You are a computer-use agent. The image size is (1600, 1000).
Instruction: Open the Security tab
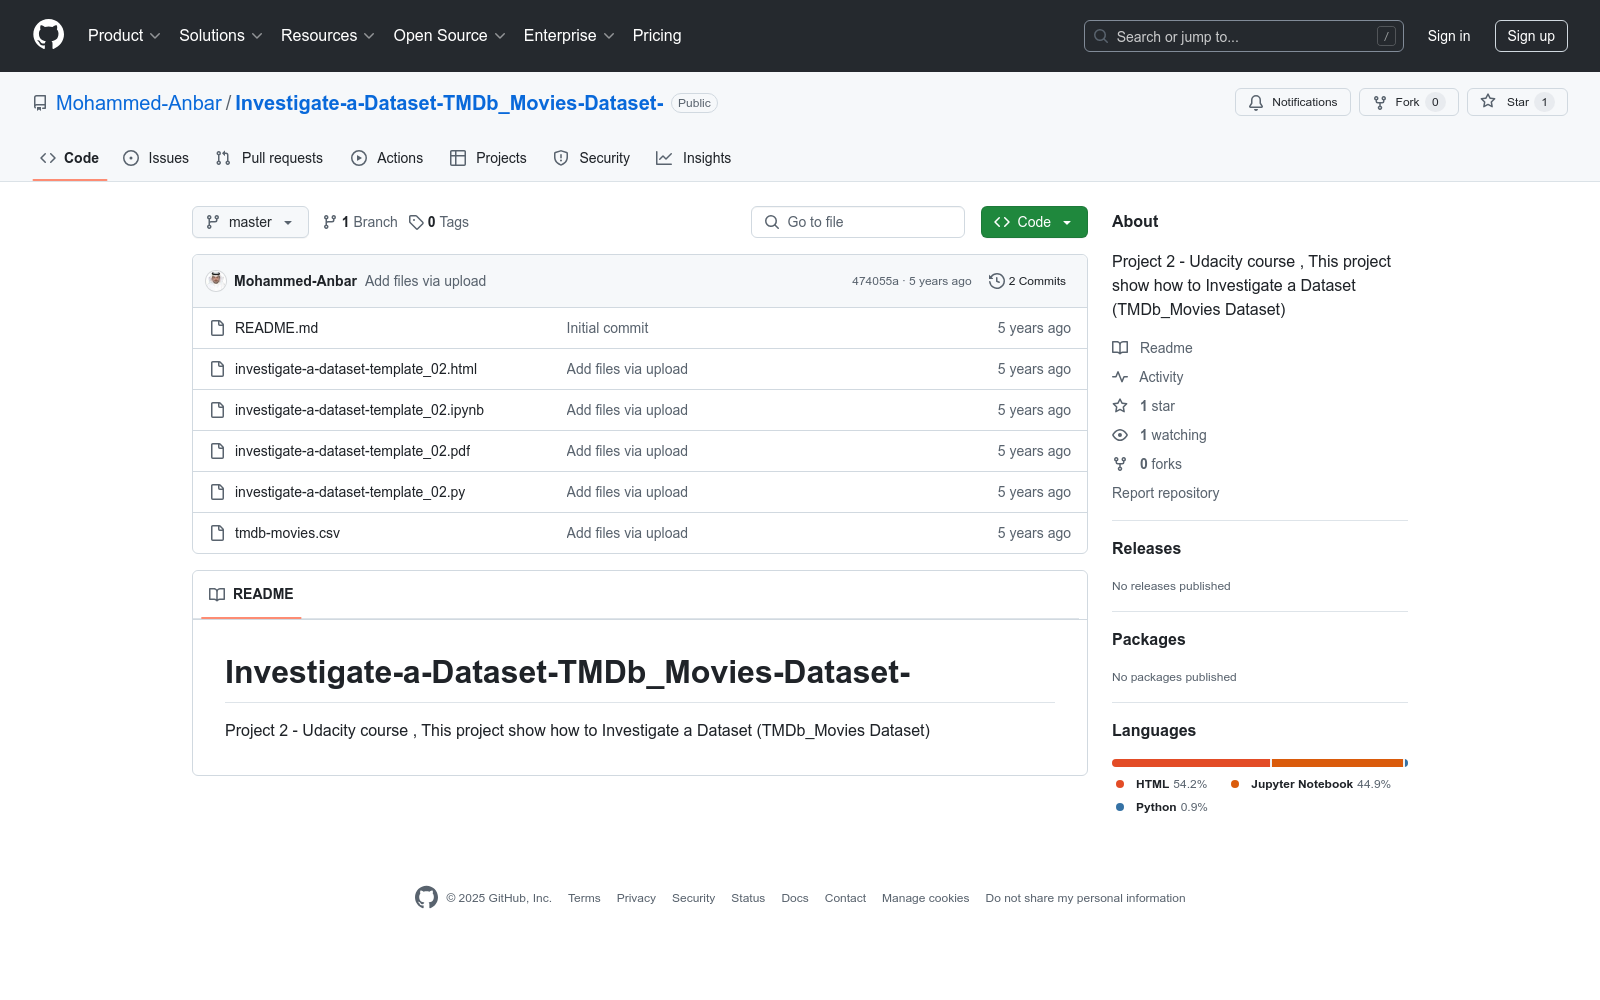point(592,158)
